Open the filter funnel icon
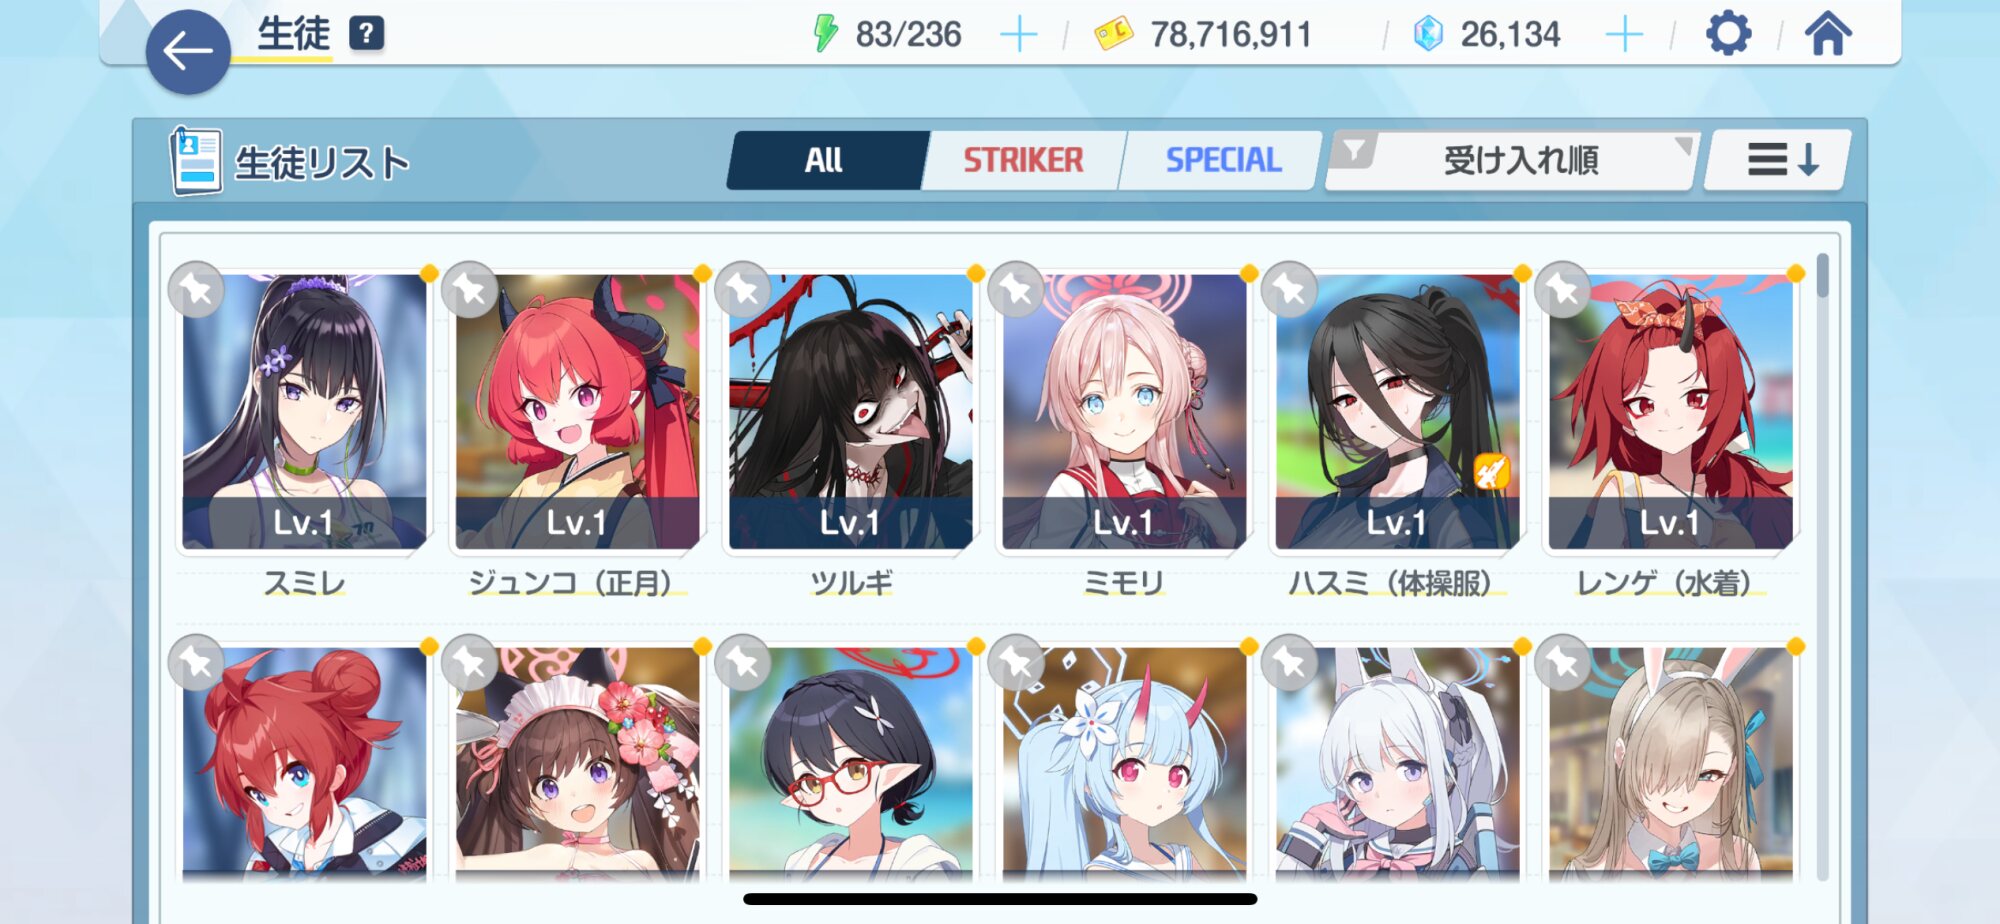Image resolution: width=2000 pixels, height=924 pixels. click(x=1354, y=152)
